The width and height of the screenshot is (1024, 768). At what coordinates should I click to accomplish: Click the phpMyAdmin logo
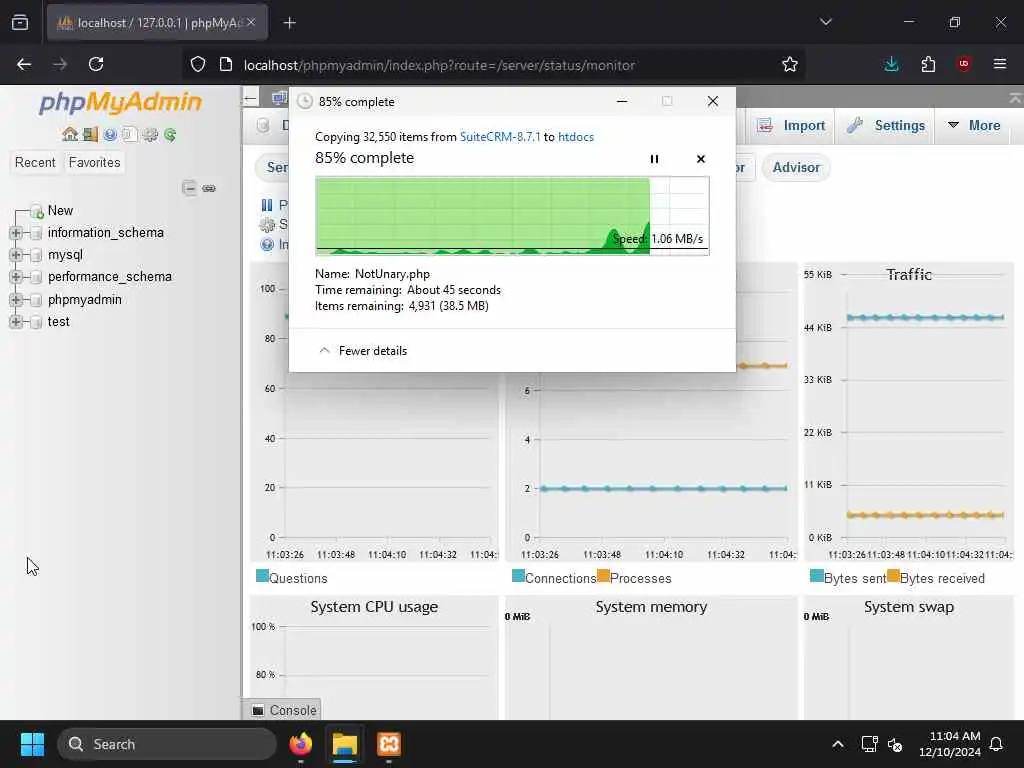(121, 102)
